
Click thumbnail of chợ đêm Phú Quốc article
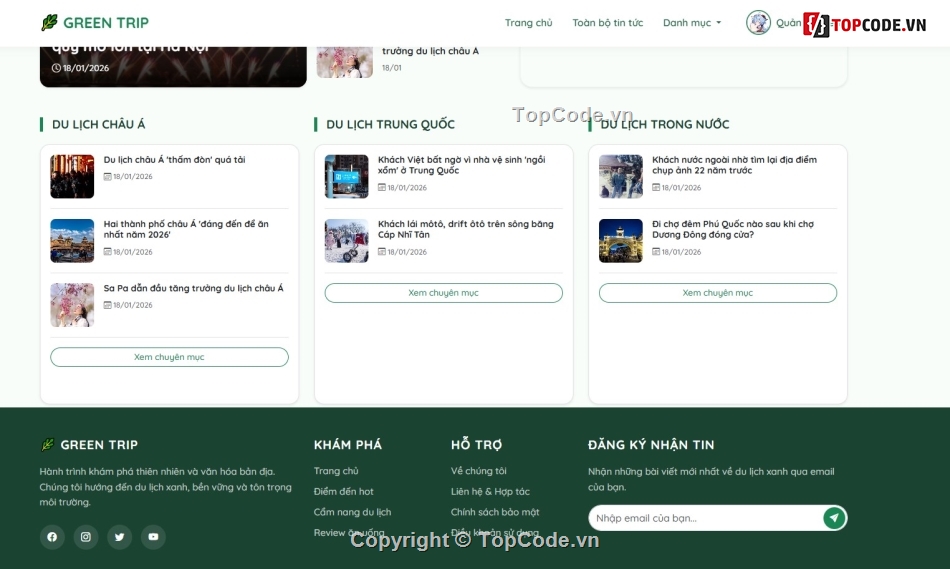[x=621, y=241]
